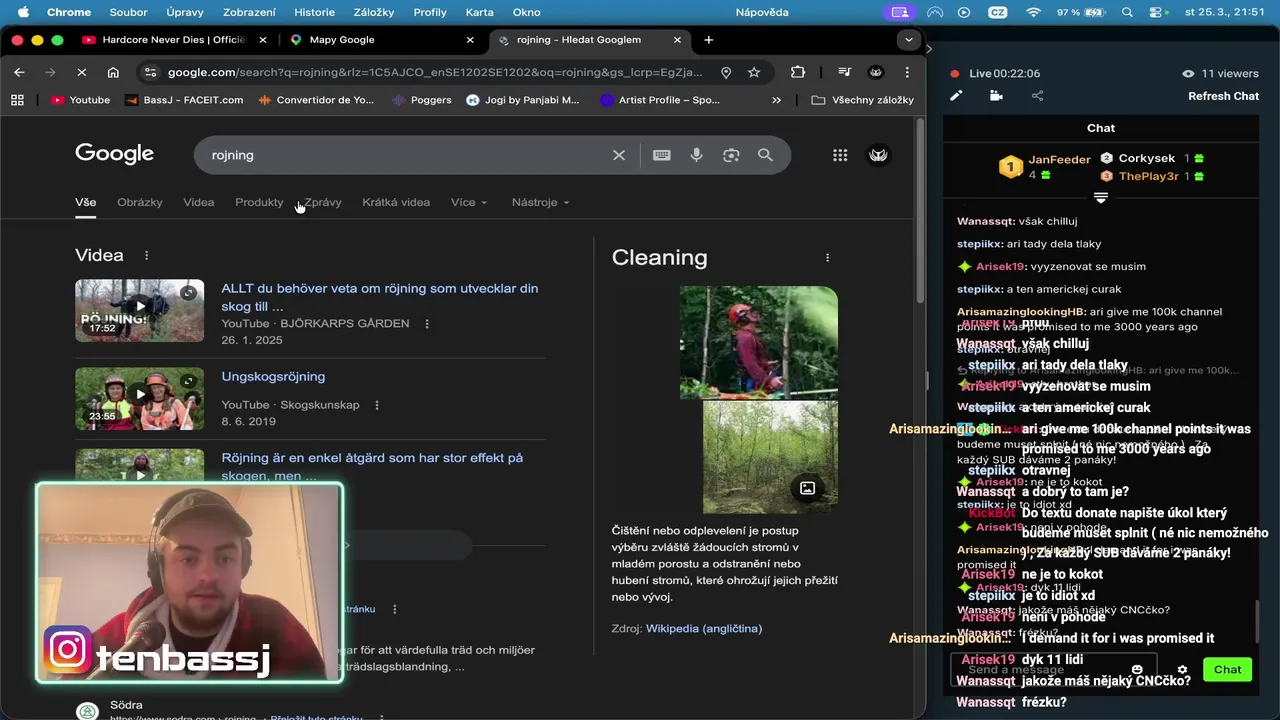This screenshot has width=1280, height=720.
Task: Switch to the Produkty search tab
Action: click(259, 202)
